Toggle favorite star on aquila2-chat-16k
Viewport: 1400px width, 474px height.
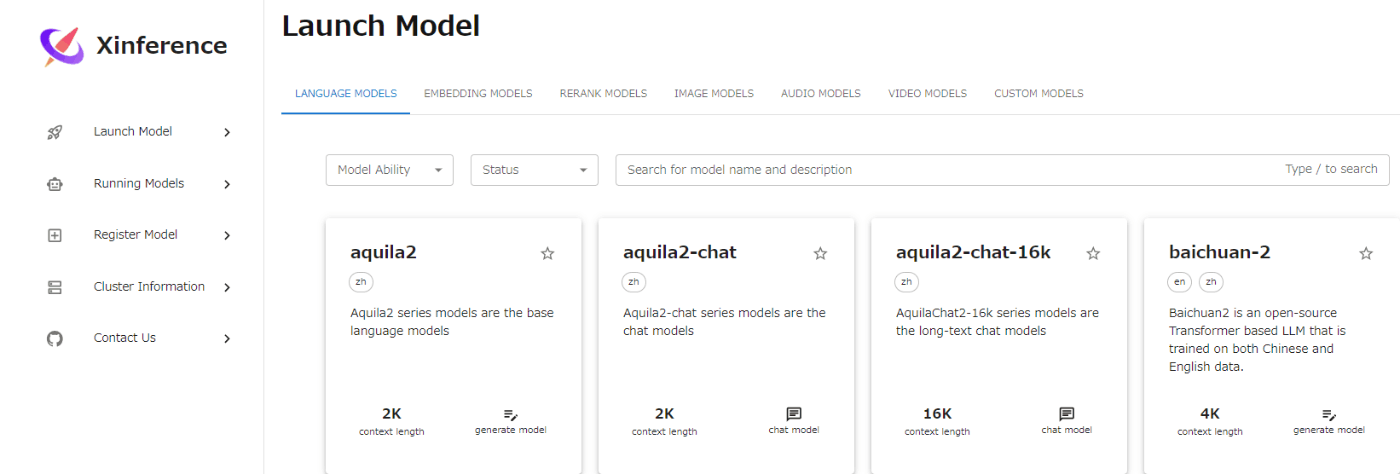pyautogui.click(x=1093, y=253)
